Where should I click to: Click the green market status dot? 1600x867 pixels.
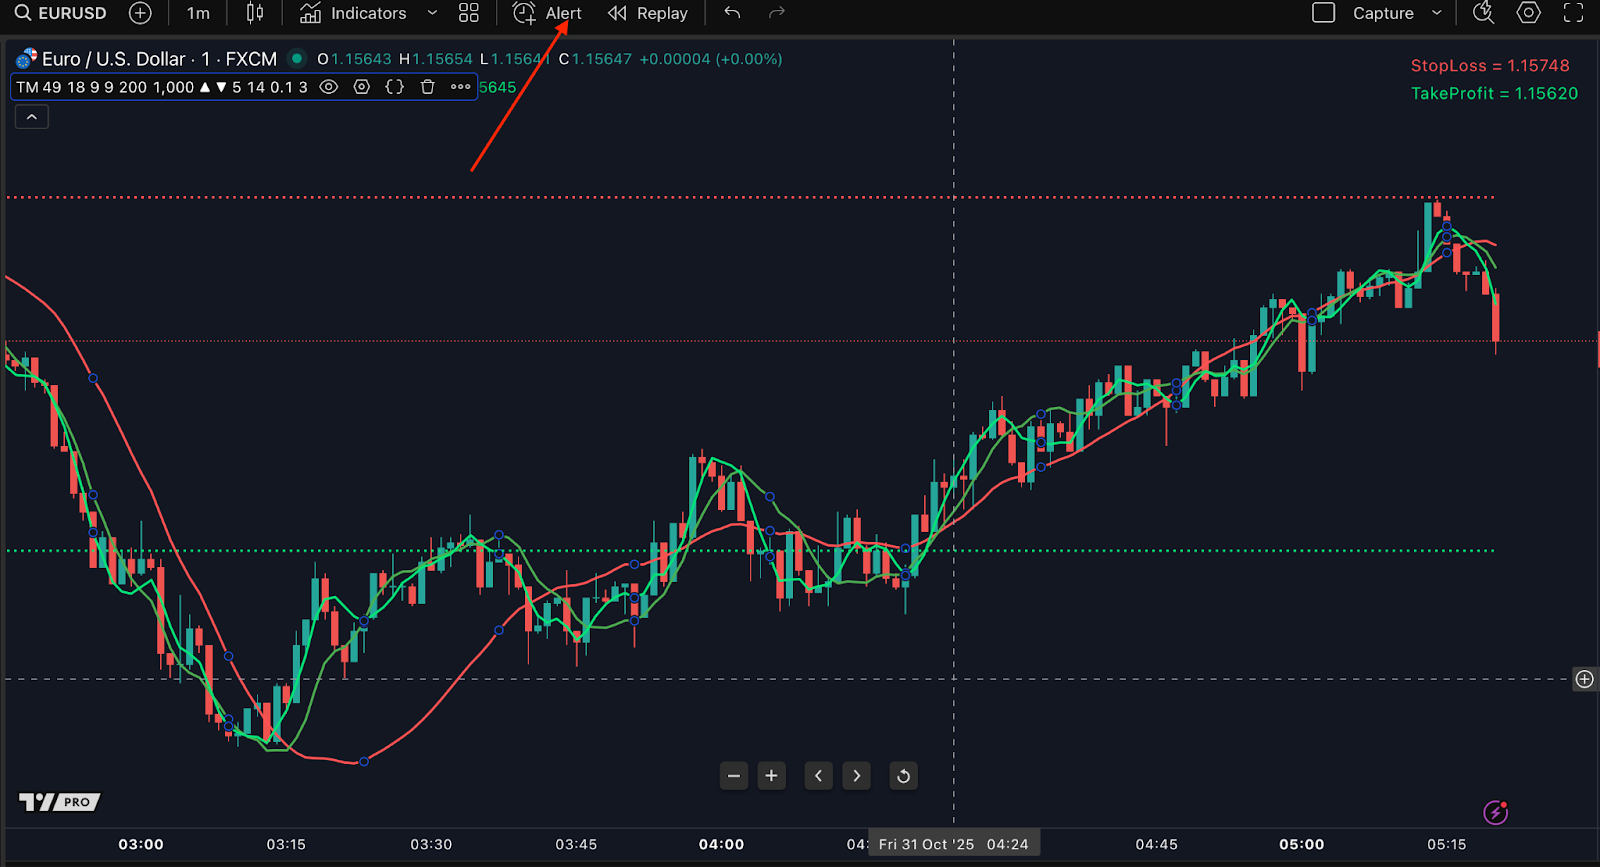coord(296,58)
